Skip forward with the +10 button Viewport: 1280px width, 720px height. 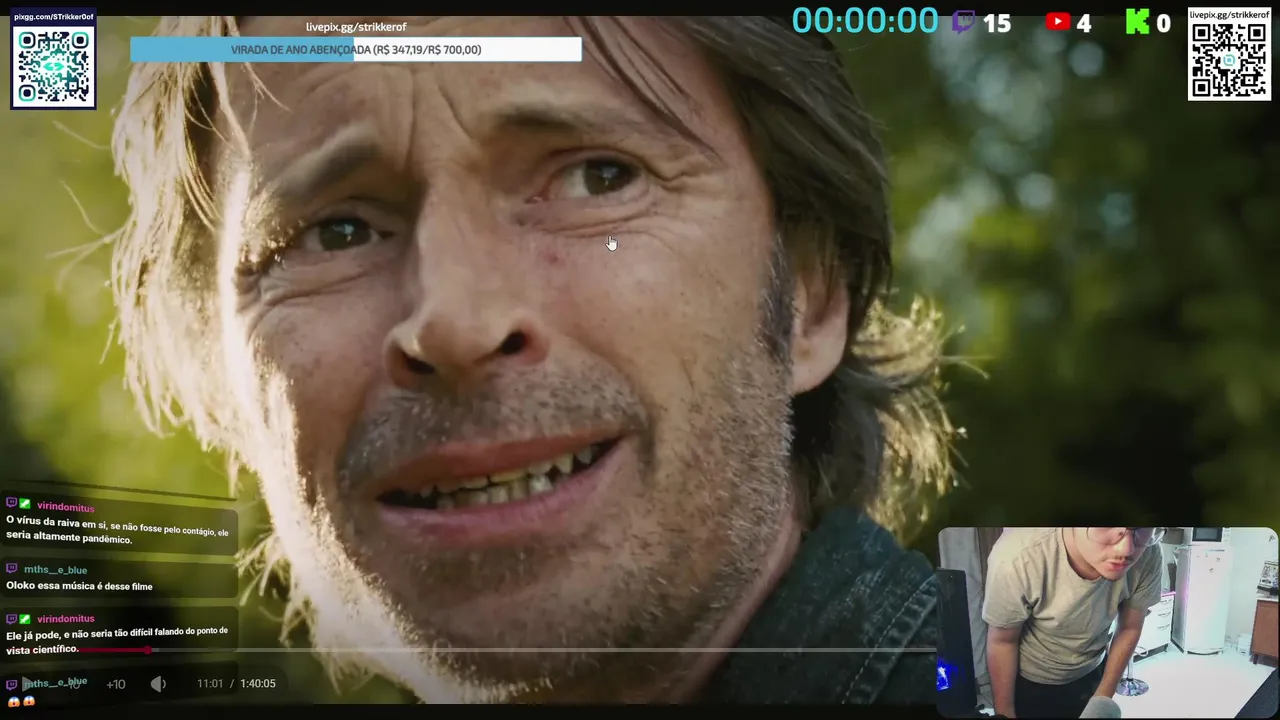(116, 684)
